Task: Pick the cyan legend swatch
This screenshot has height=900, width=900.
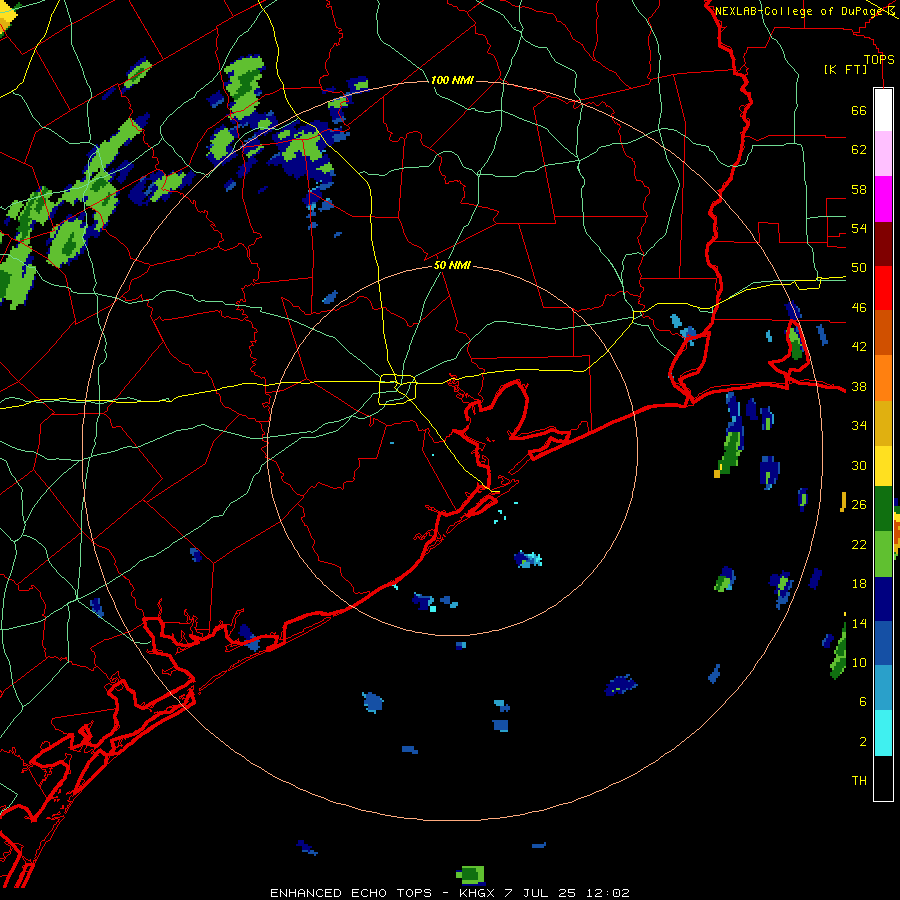Action: click(x=883, y=733)
